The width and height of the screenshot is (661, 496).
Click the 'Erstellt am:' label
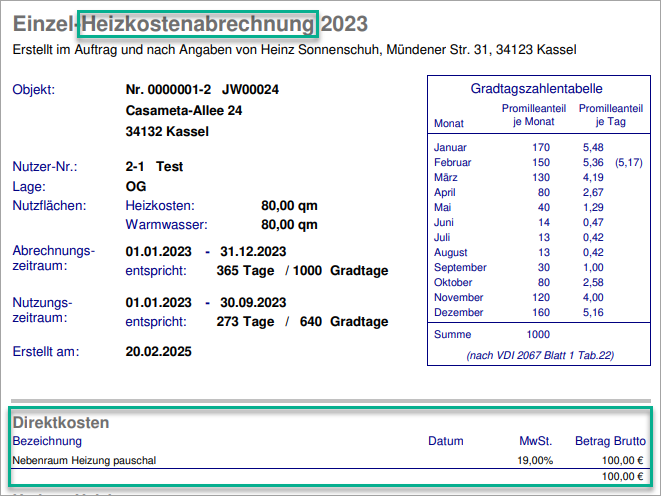(x=46, y=351)
